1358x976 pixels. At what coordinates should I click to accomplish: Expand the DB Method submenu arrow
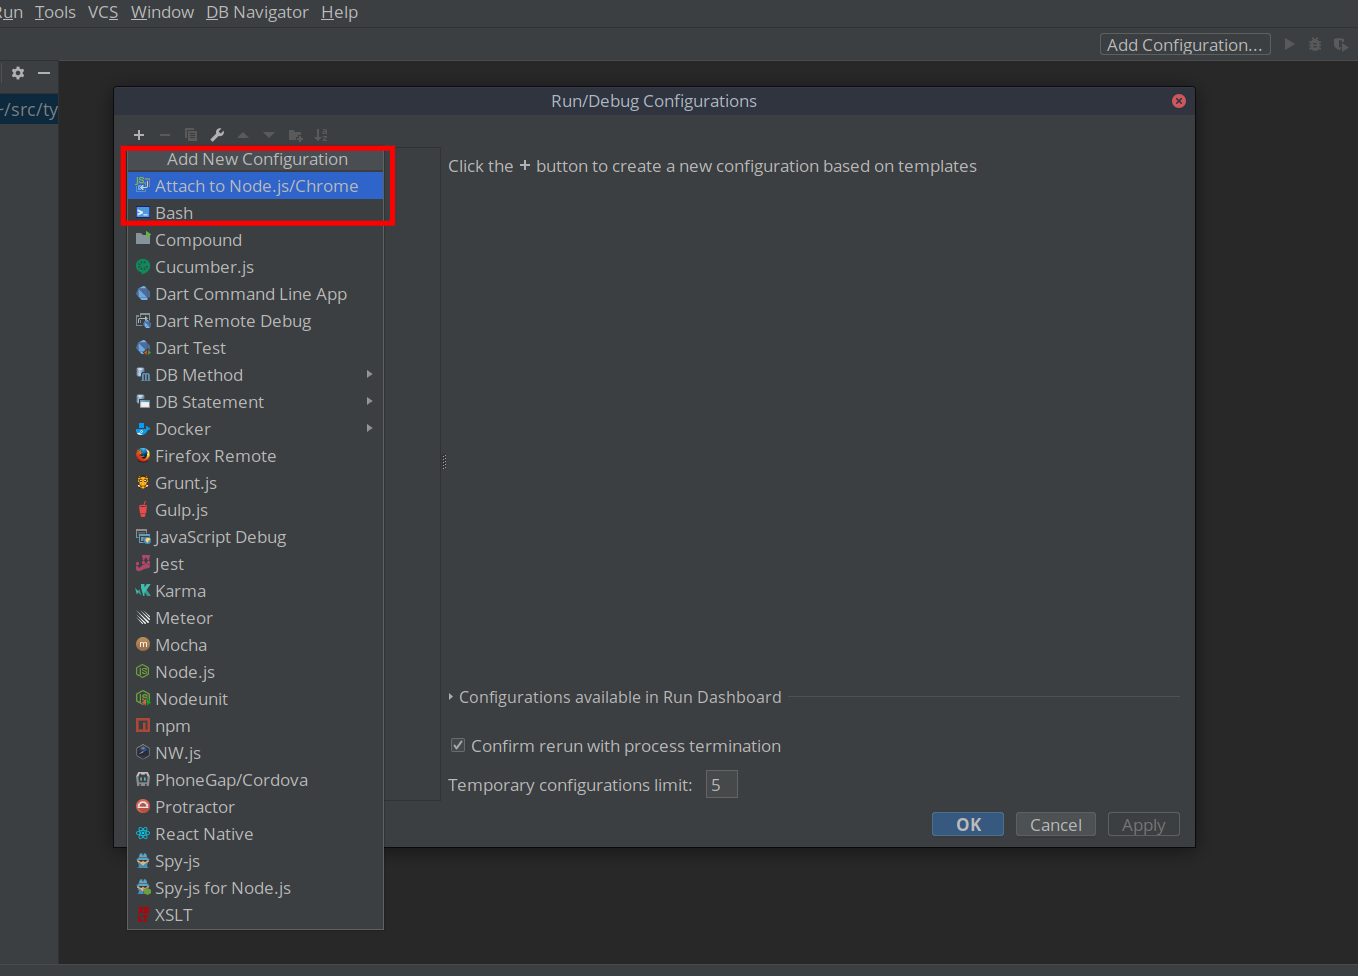click(x=370, y=375)
